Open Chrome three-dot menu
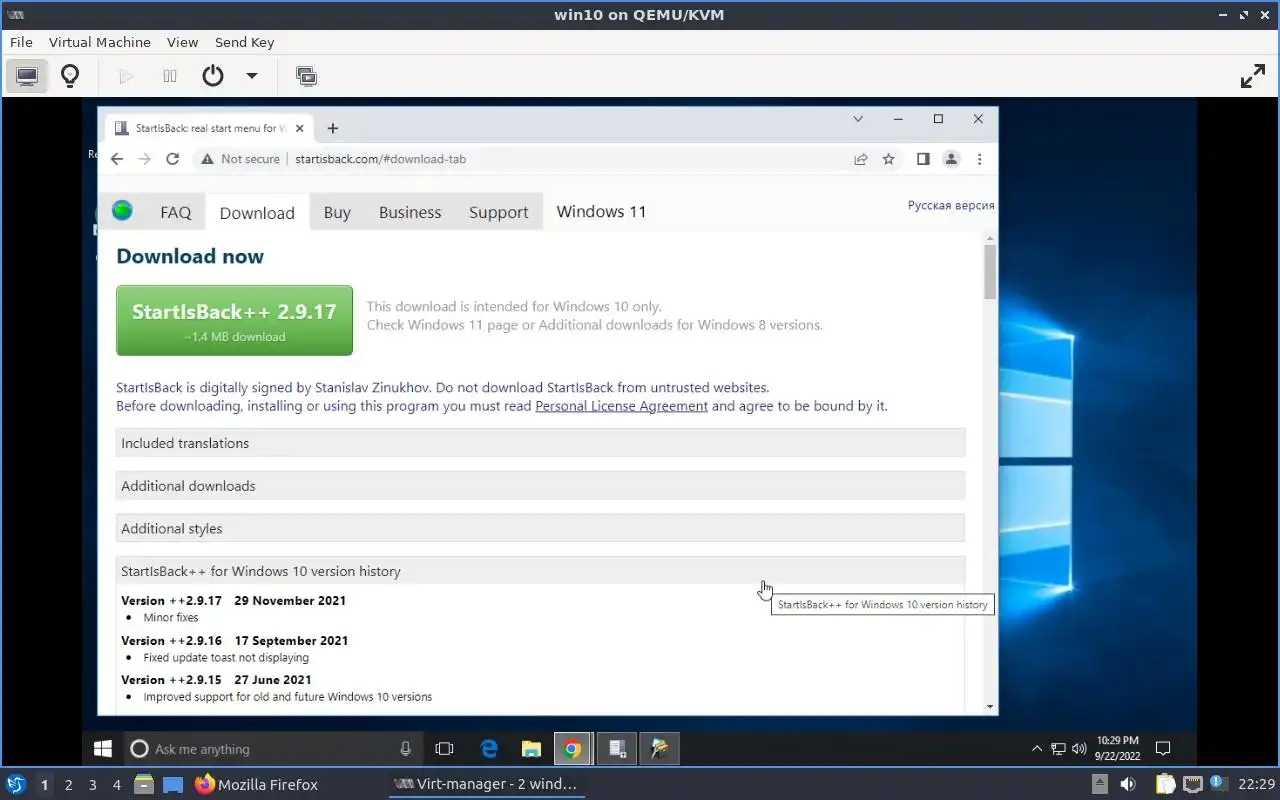Image resolution: width=1280 pixels, height=800 pixels. pyautogui.click(x=979, y=159)
